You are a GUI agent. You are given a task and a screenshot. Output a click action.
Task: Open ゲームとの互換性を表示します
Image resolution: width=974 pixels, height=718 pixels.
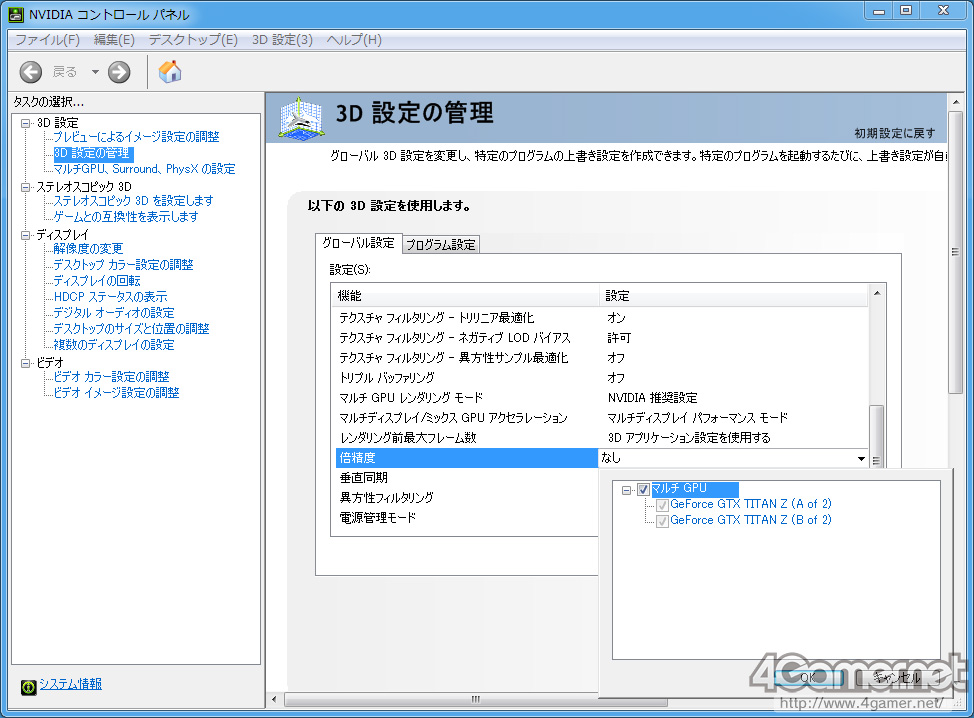click(125, 217)
